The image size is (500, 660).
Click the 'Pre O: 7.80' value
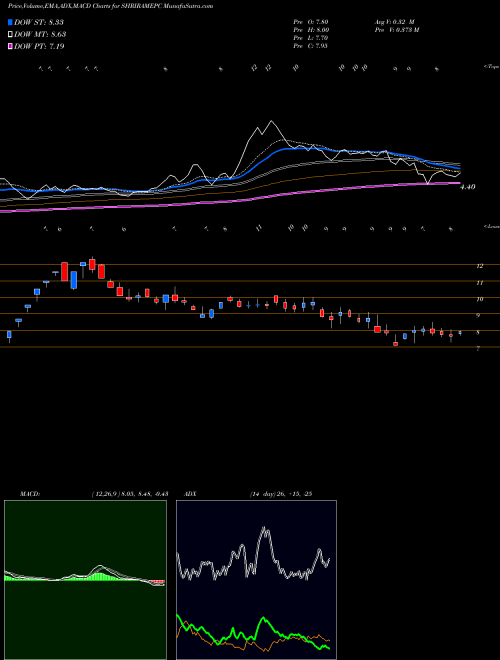(311, 22)
